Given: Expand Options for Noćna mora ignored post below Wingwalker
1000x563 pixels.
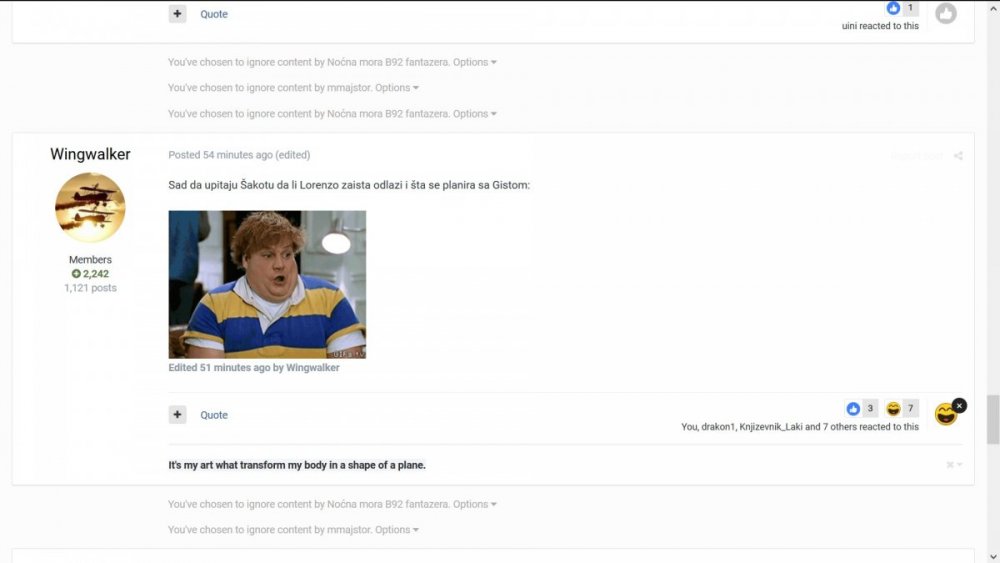Looking at the screenshot, I should point(474,504).
